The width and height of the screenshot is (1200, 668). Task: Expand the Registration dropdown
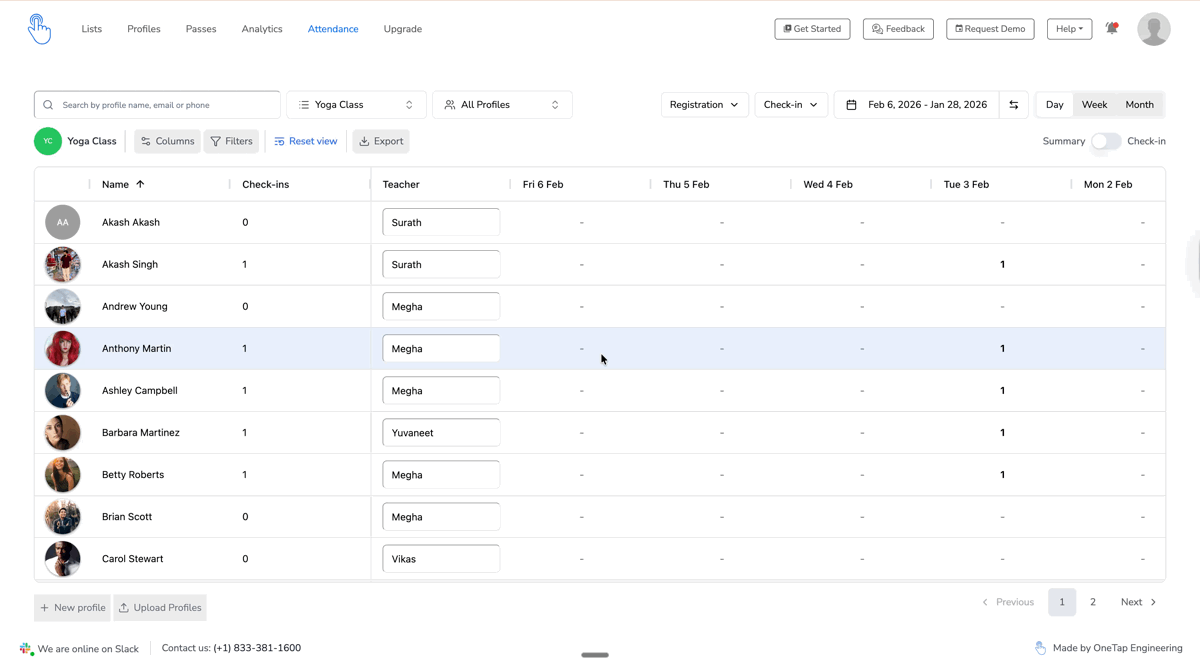tap(704, 105)
